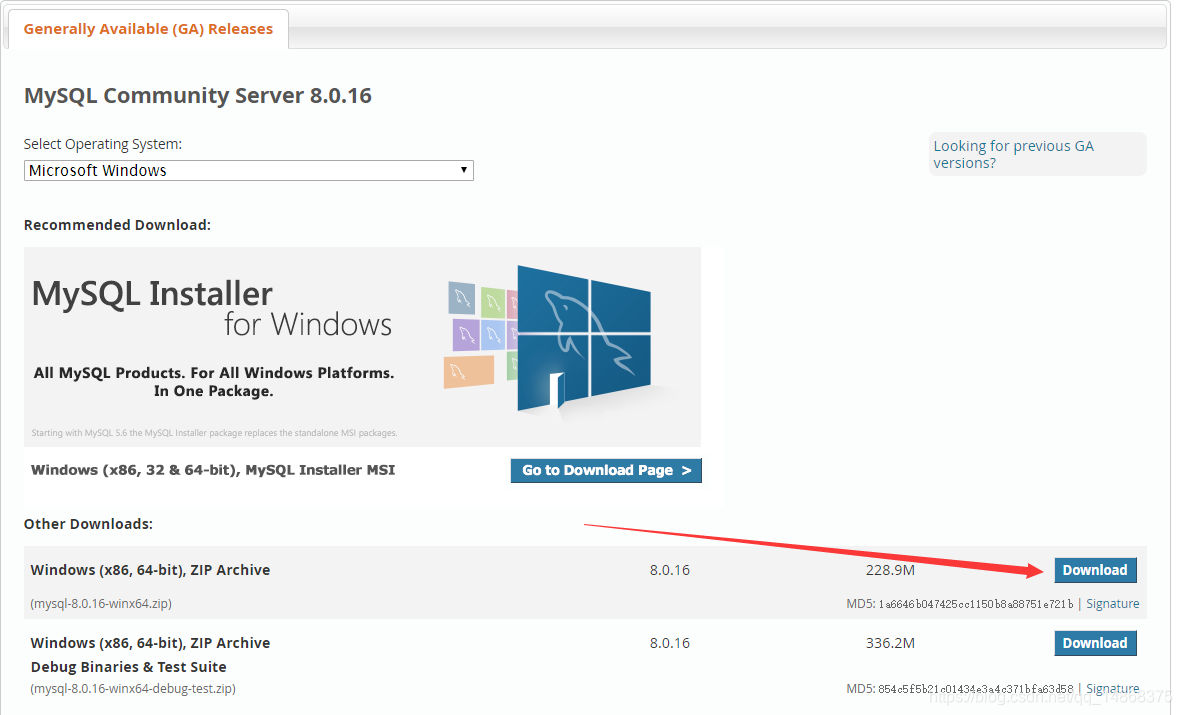Screen dimensions: 1182x715
Task: Click the Go to Download Page button
Action: click(x=606, y=471)
